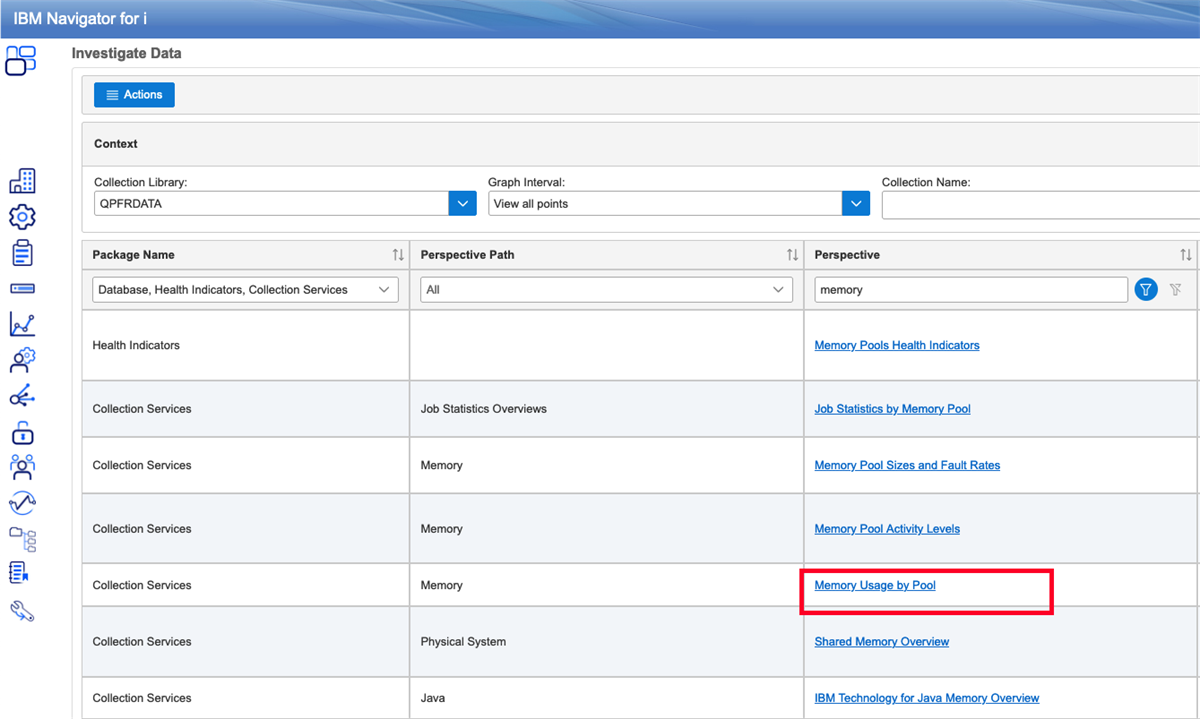The width and height of the screenshot is (1200, 719).
Task: Open the Actions menu button
Action: (134, 95)
